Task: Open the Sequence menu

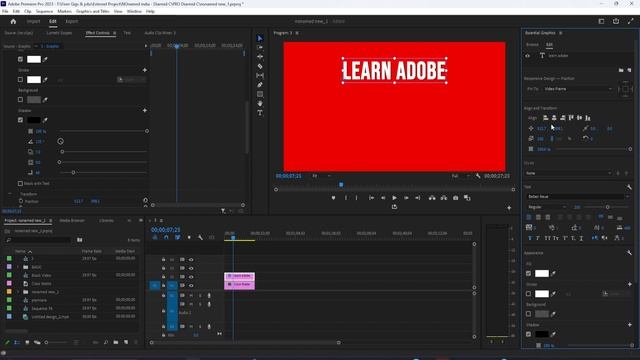Action: (44, 11)
